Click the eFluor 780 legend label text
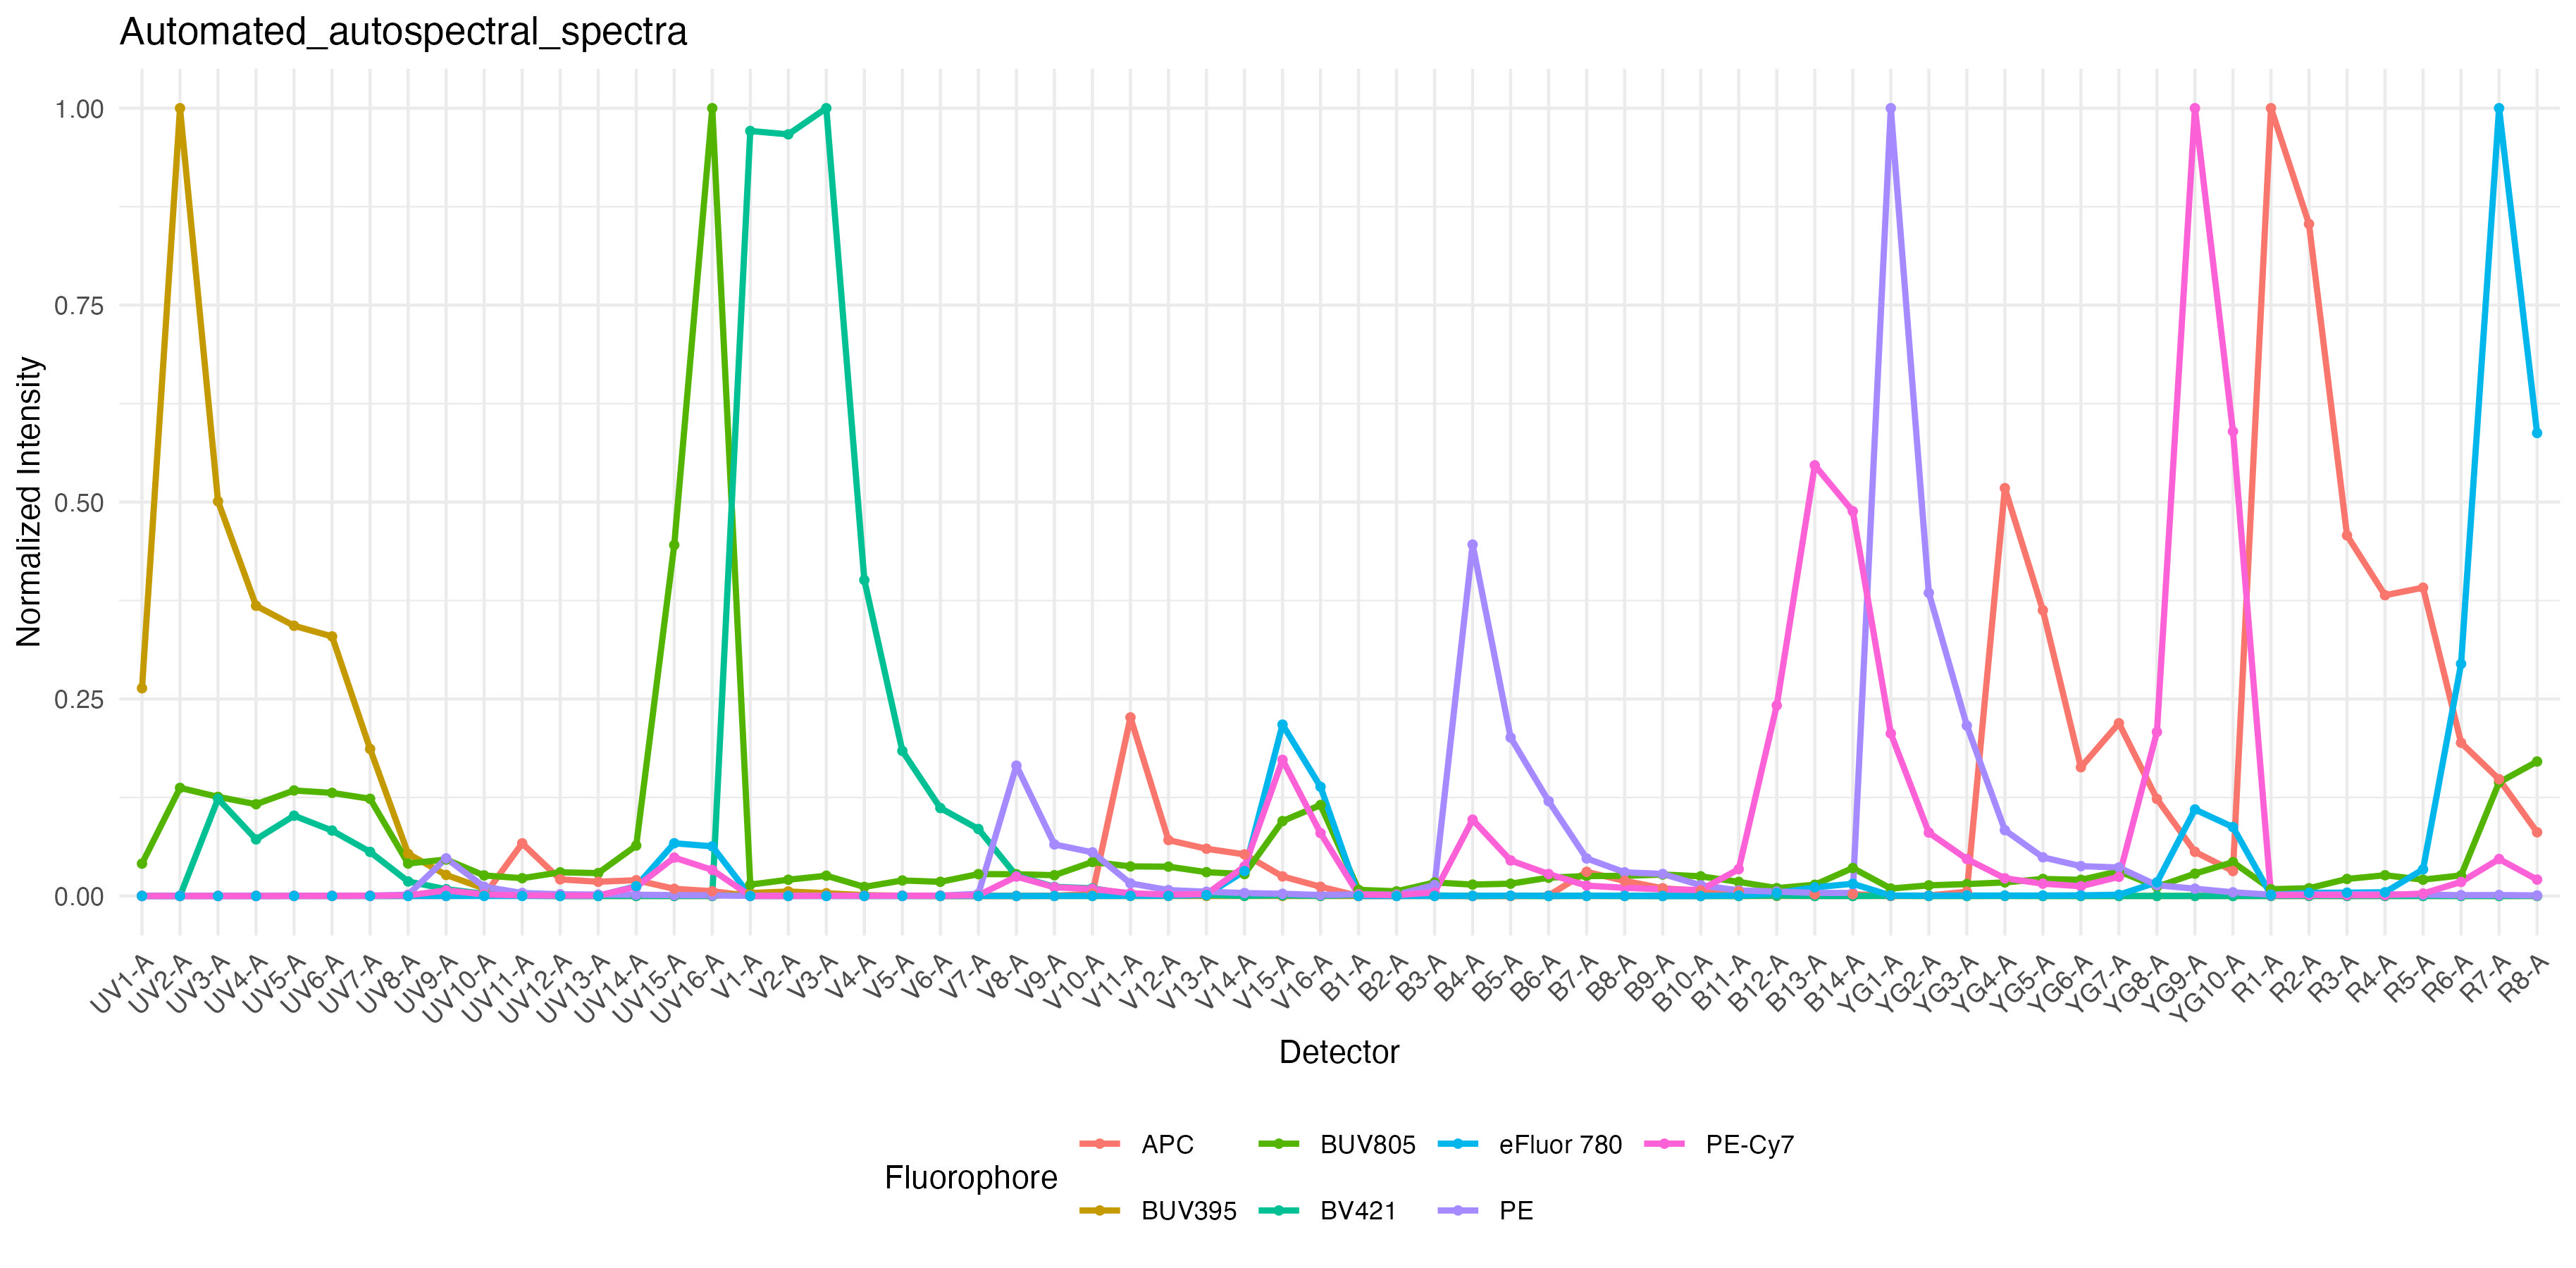 click(1560, 1145)
